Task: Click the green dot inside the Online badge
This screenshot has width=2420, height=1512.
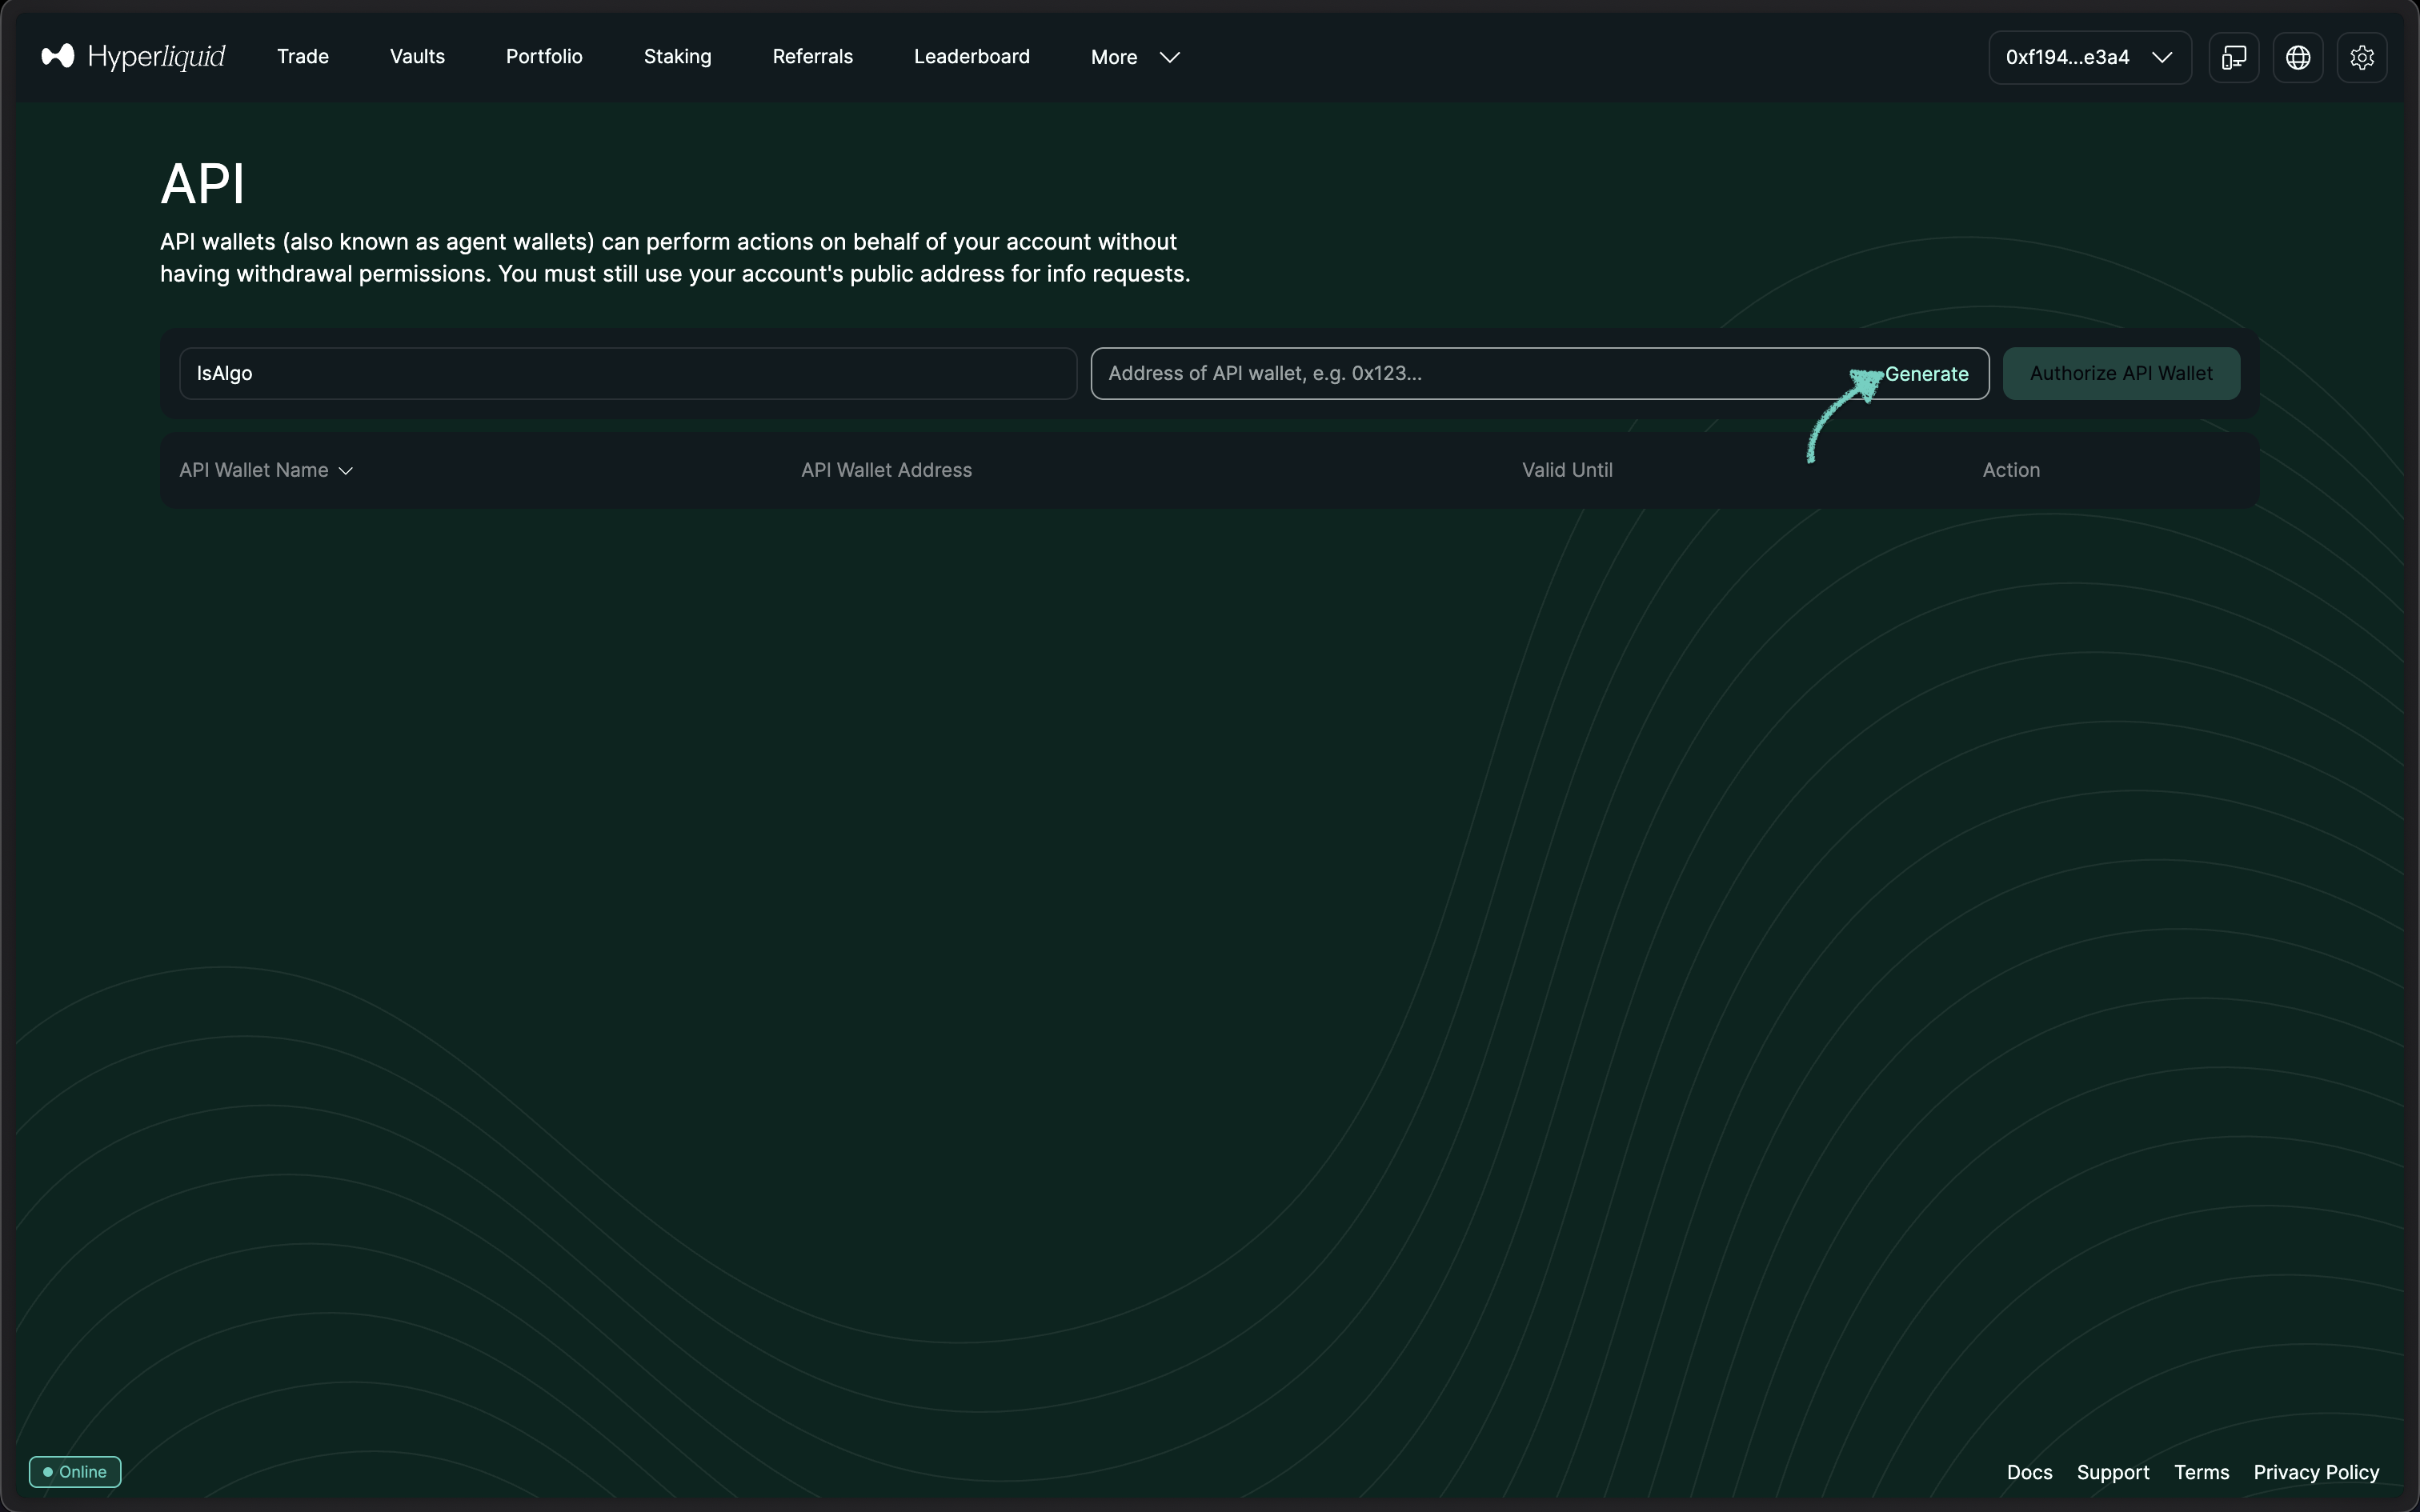Action: [x=48, y=1471]
